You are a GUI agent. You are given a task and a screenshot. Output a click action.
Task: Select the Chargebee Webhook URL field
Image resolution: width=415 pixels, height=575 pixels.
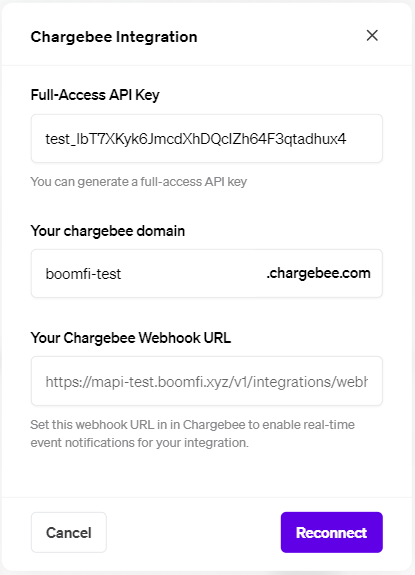207,381
